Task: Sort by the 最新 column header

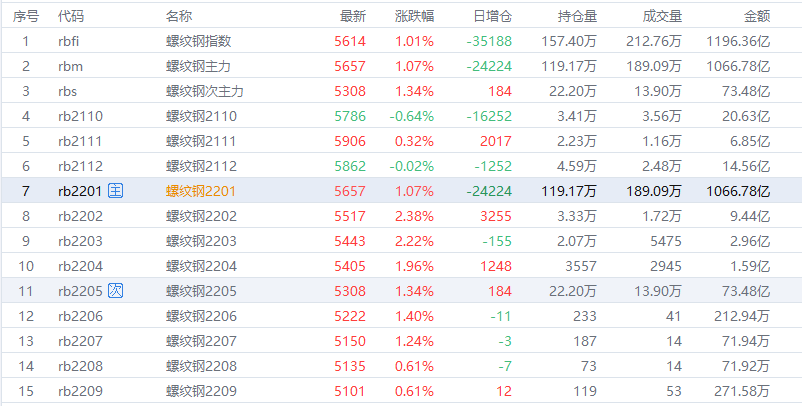Action: point(353,16)
